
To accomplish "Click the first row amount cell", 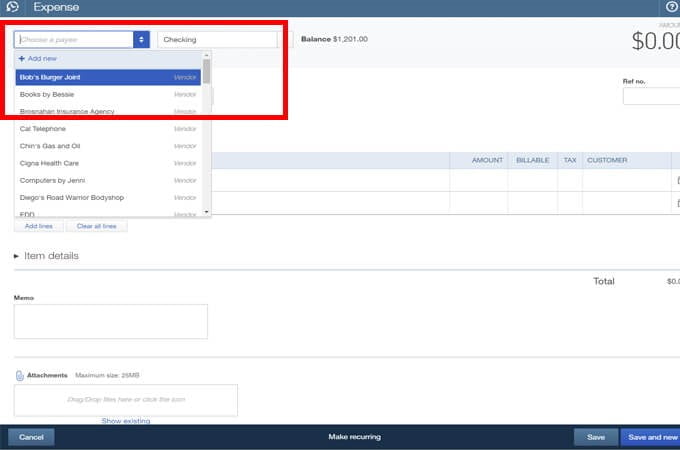I will tap(479, 180).
